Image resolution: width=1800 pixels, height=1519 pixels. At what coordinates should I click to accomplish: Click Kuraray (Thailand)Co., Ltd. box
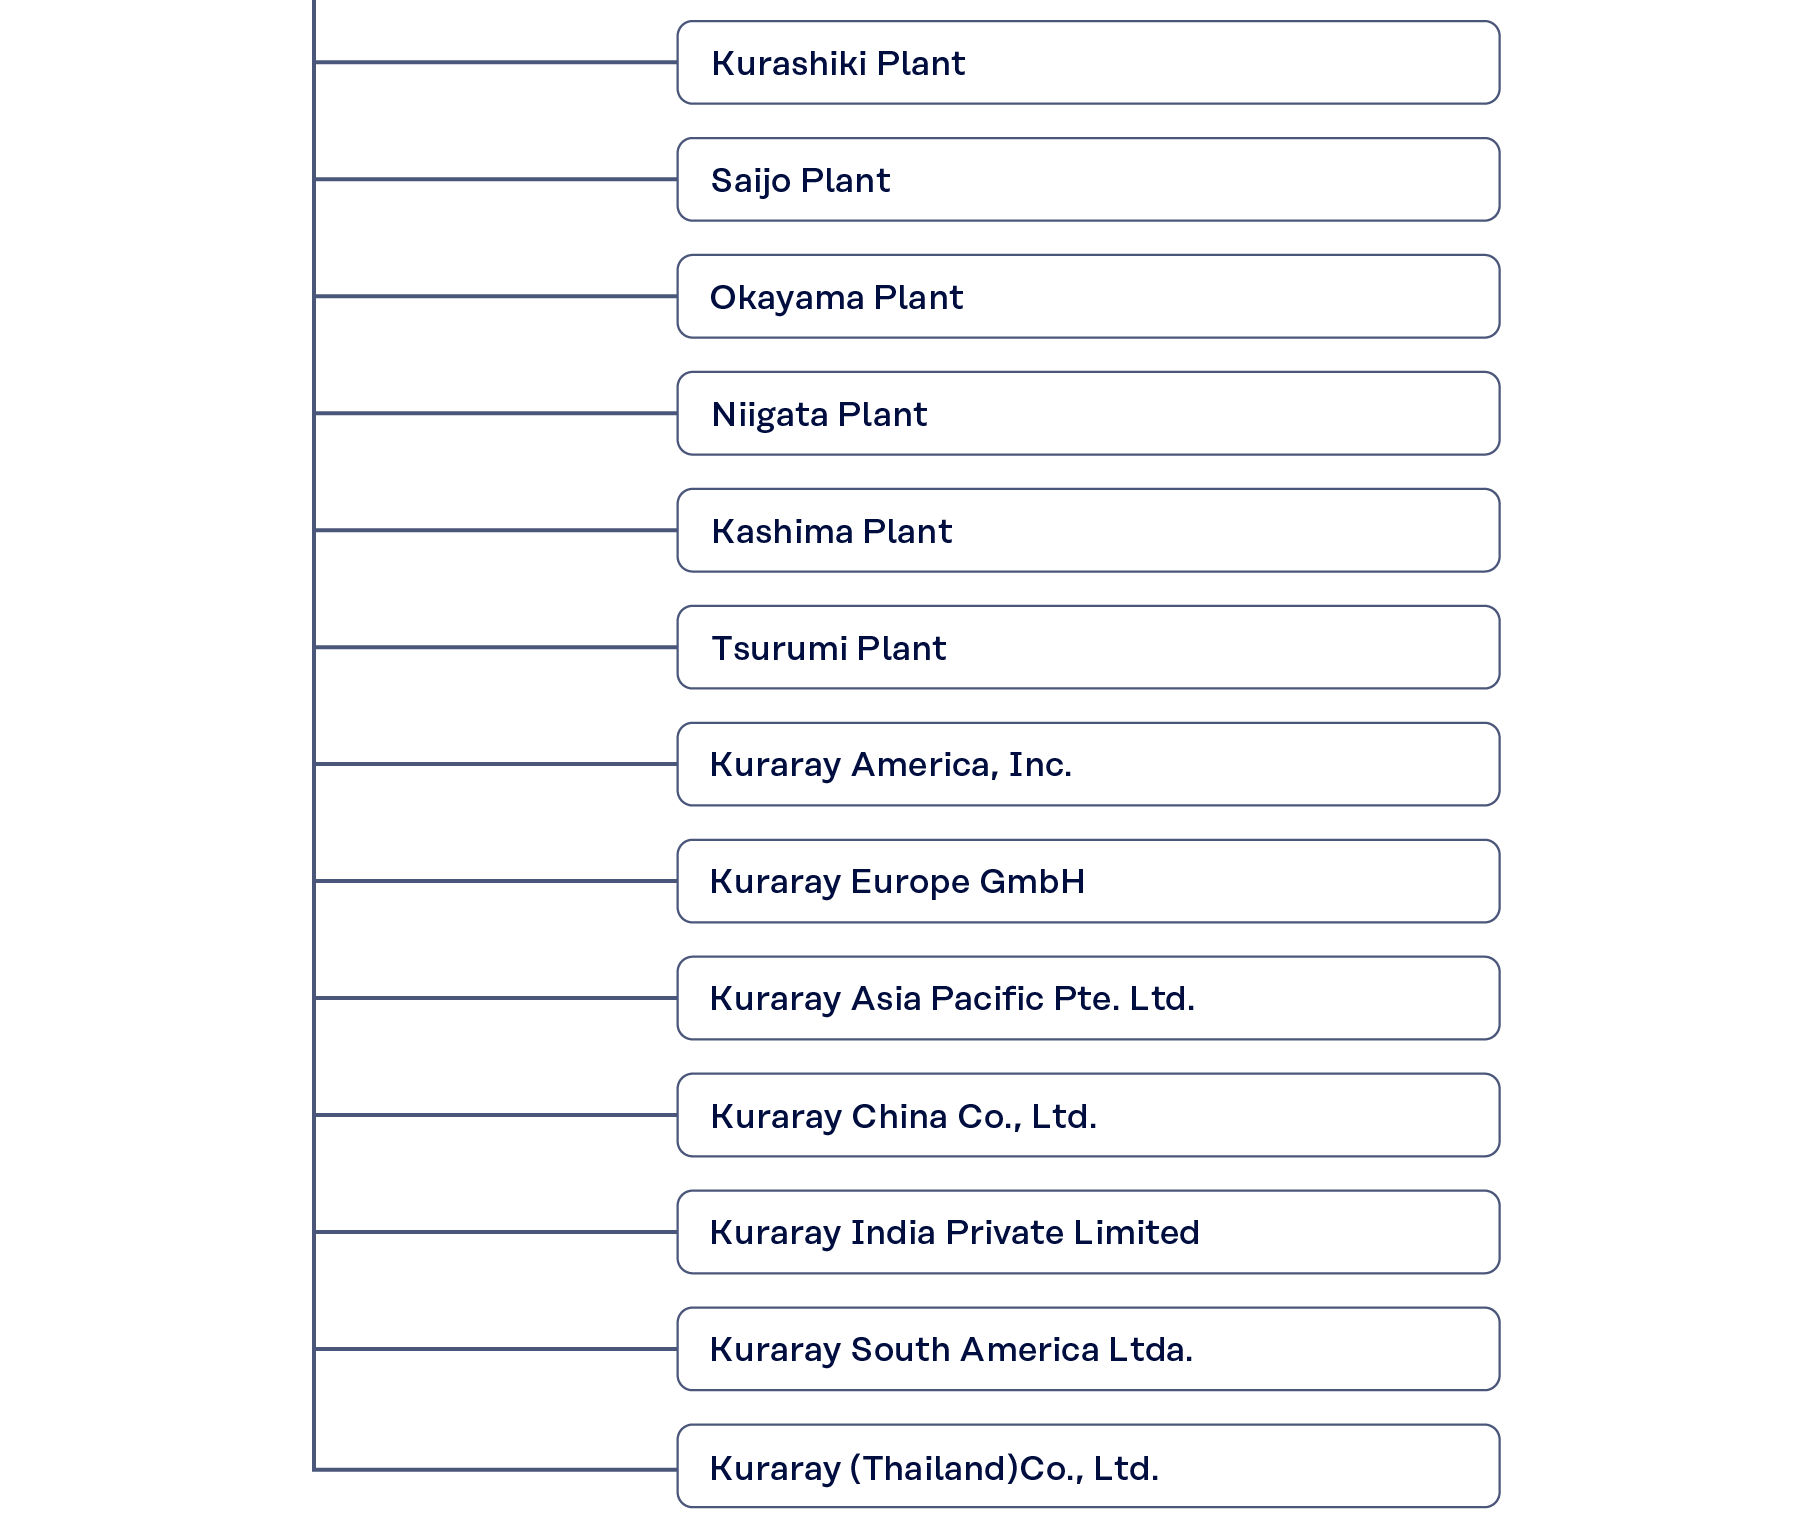1088,1467
